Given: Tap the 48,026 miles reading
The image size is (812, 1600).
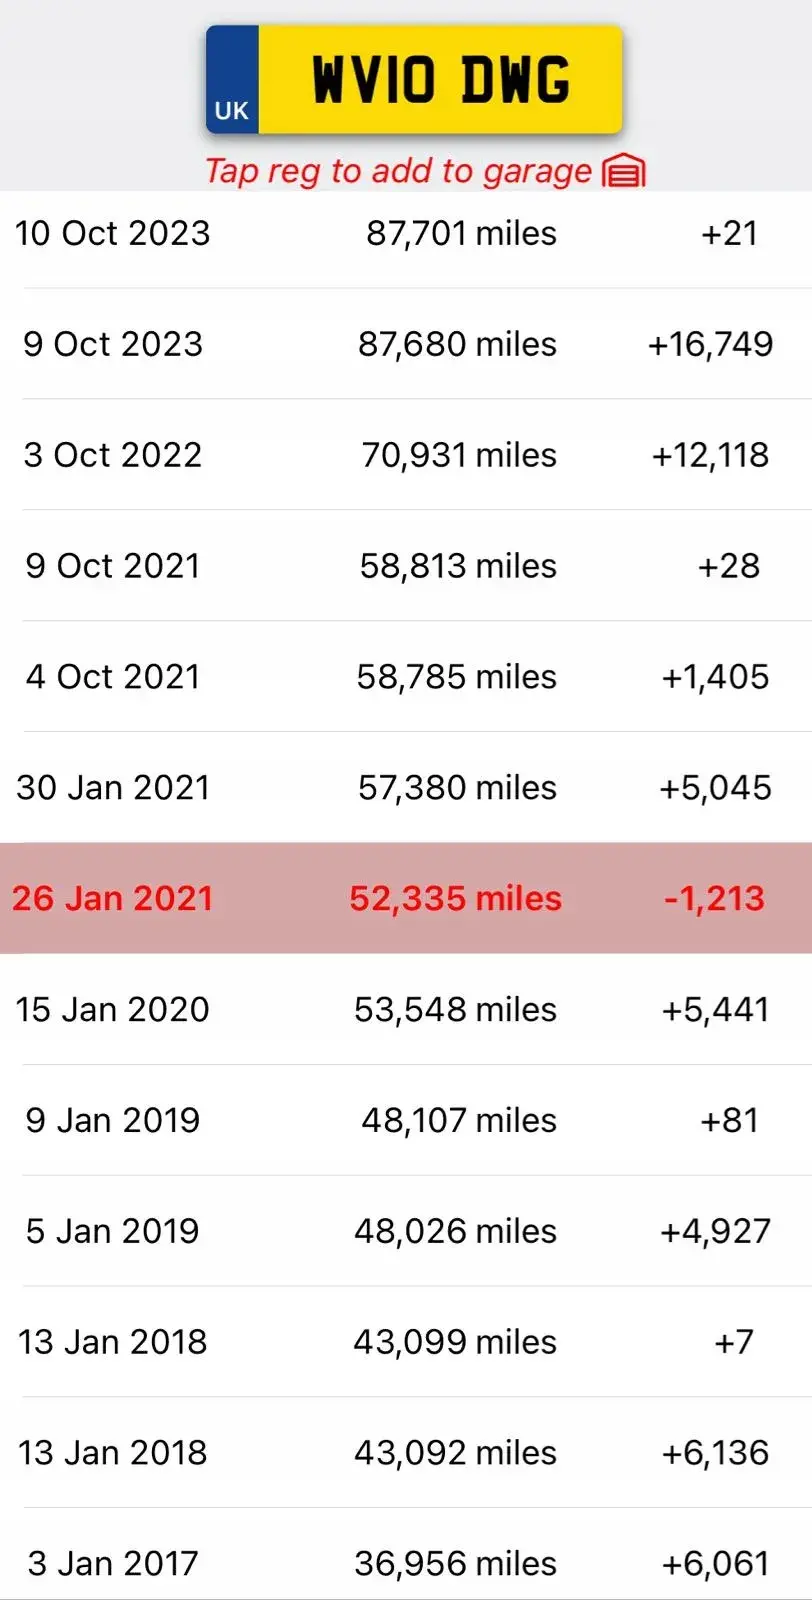Looking at the screenshot, I should click(x=455, y=1231).
